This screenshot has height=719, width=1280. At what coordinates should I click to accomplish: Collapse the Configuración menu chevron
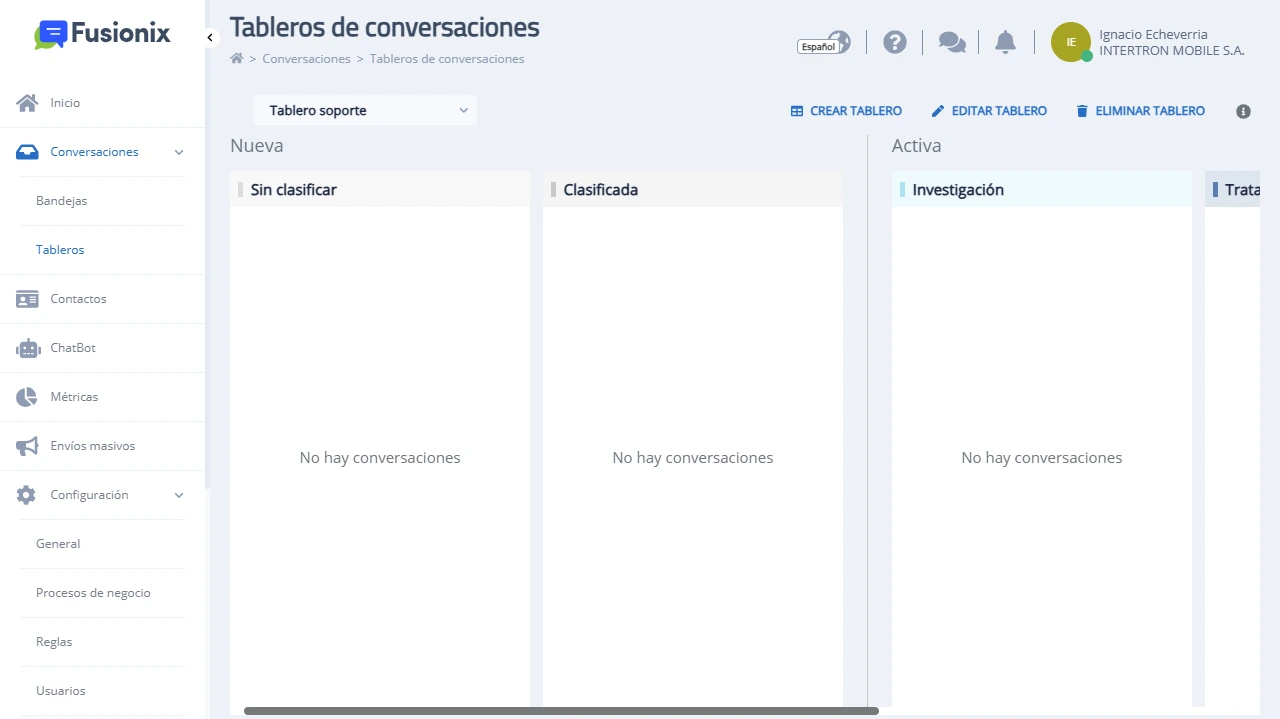[x=179, y=495]
